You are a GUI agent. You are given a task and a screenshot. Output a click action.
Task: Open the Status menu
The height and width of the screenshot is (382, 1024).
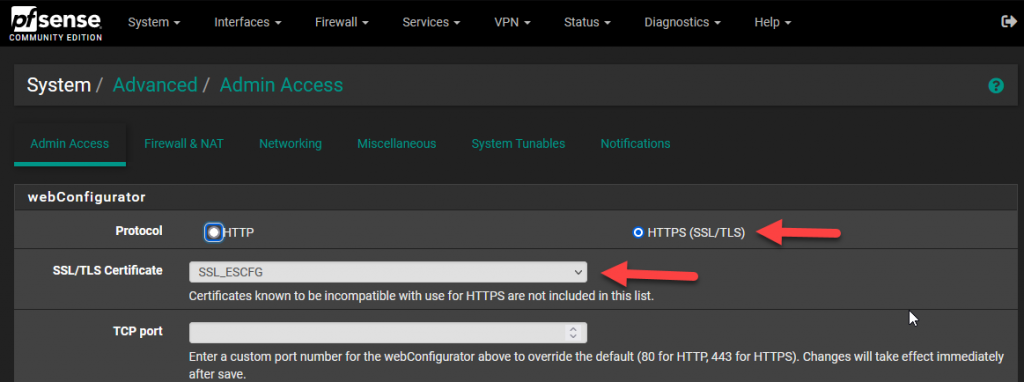587,22
